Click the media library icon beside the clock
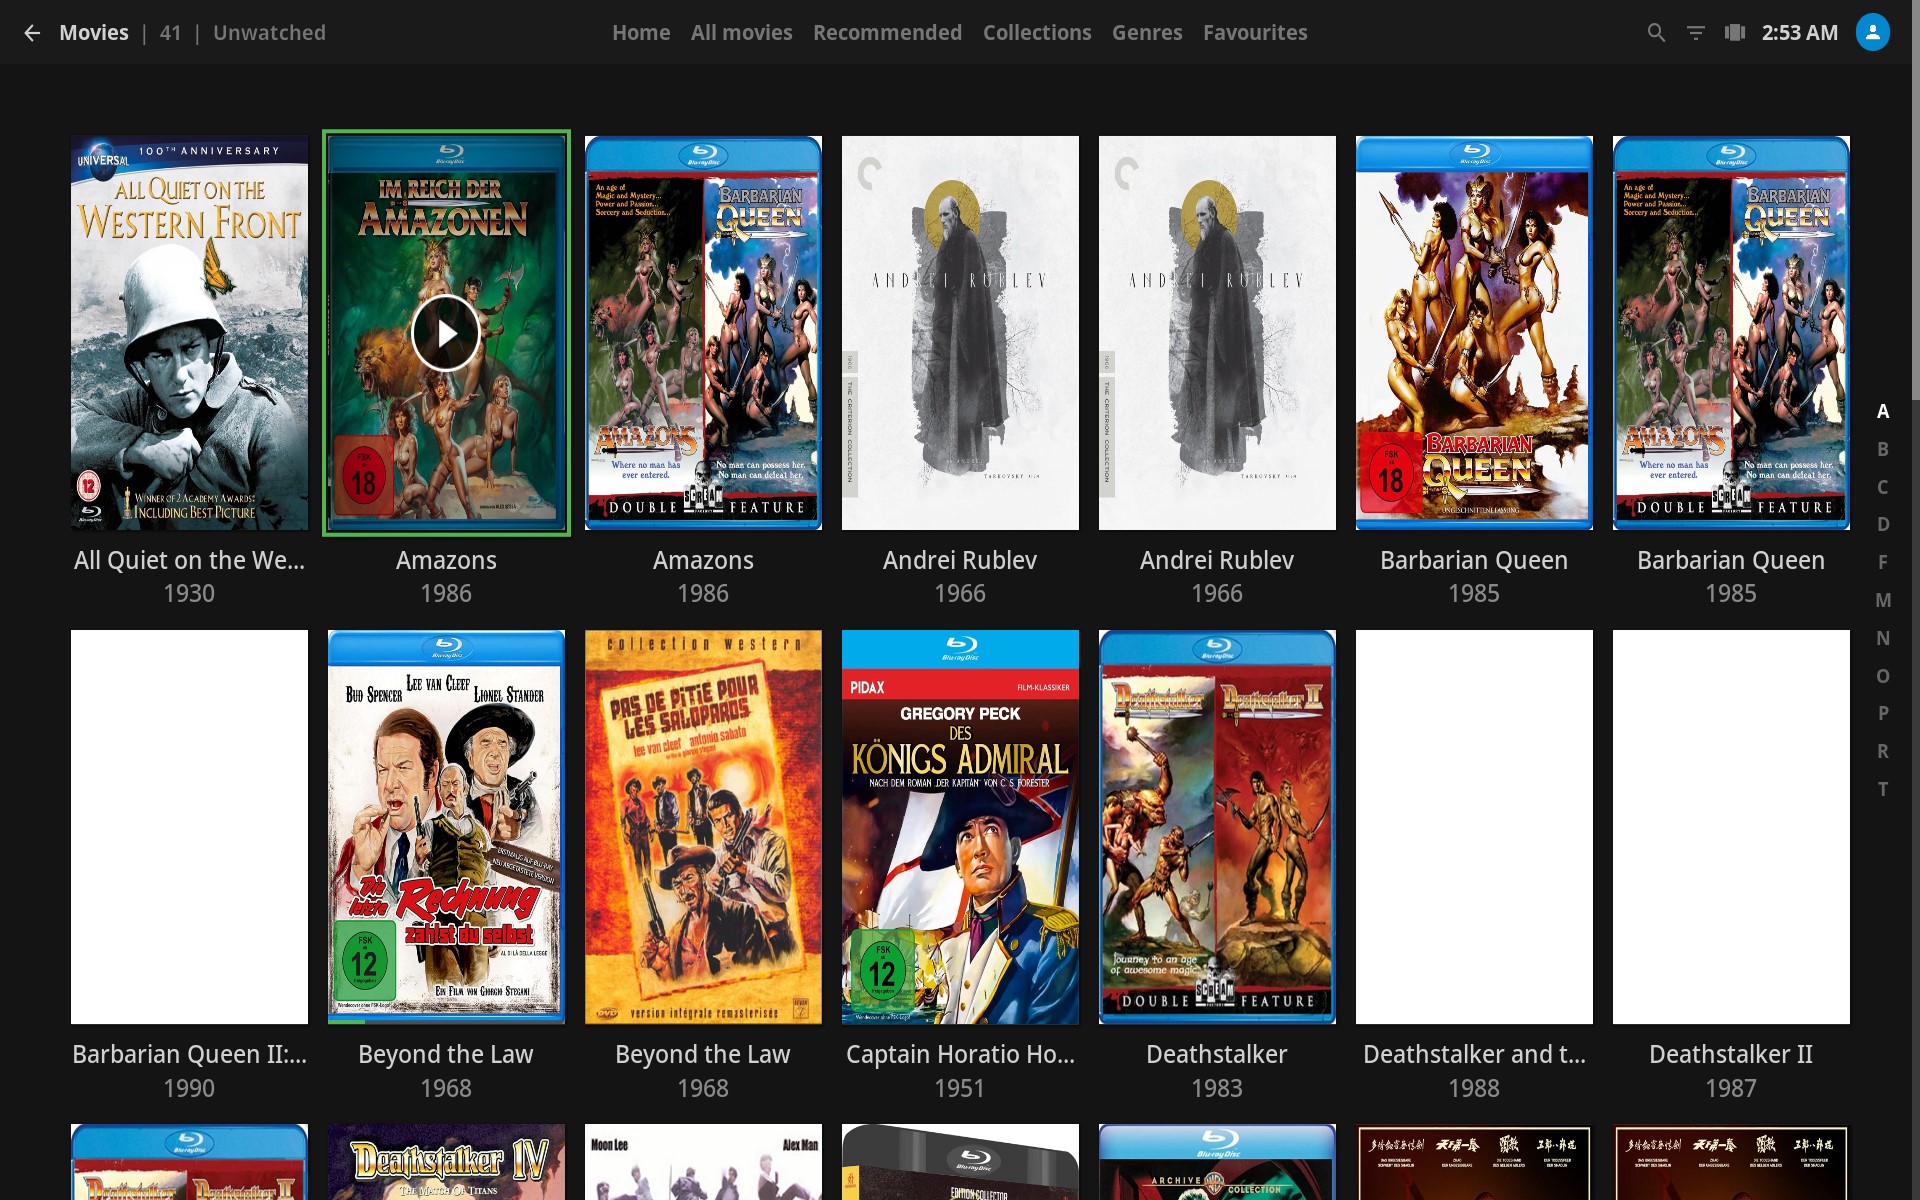Screen dimensions: 1920x1200 (1735, 33)
